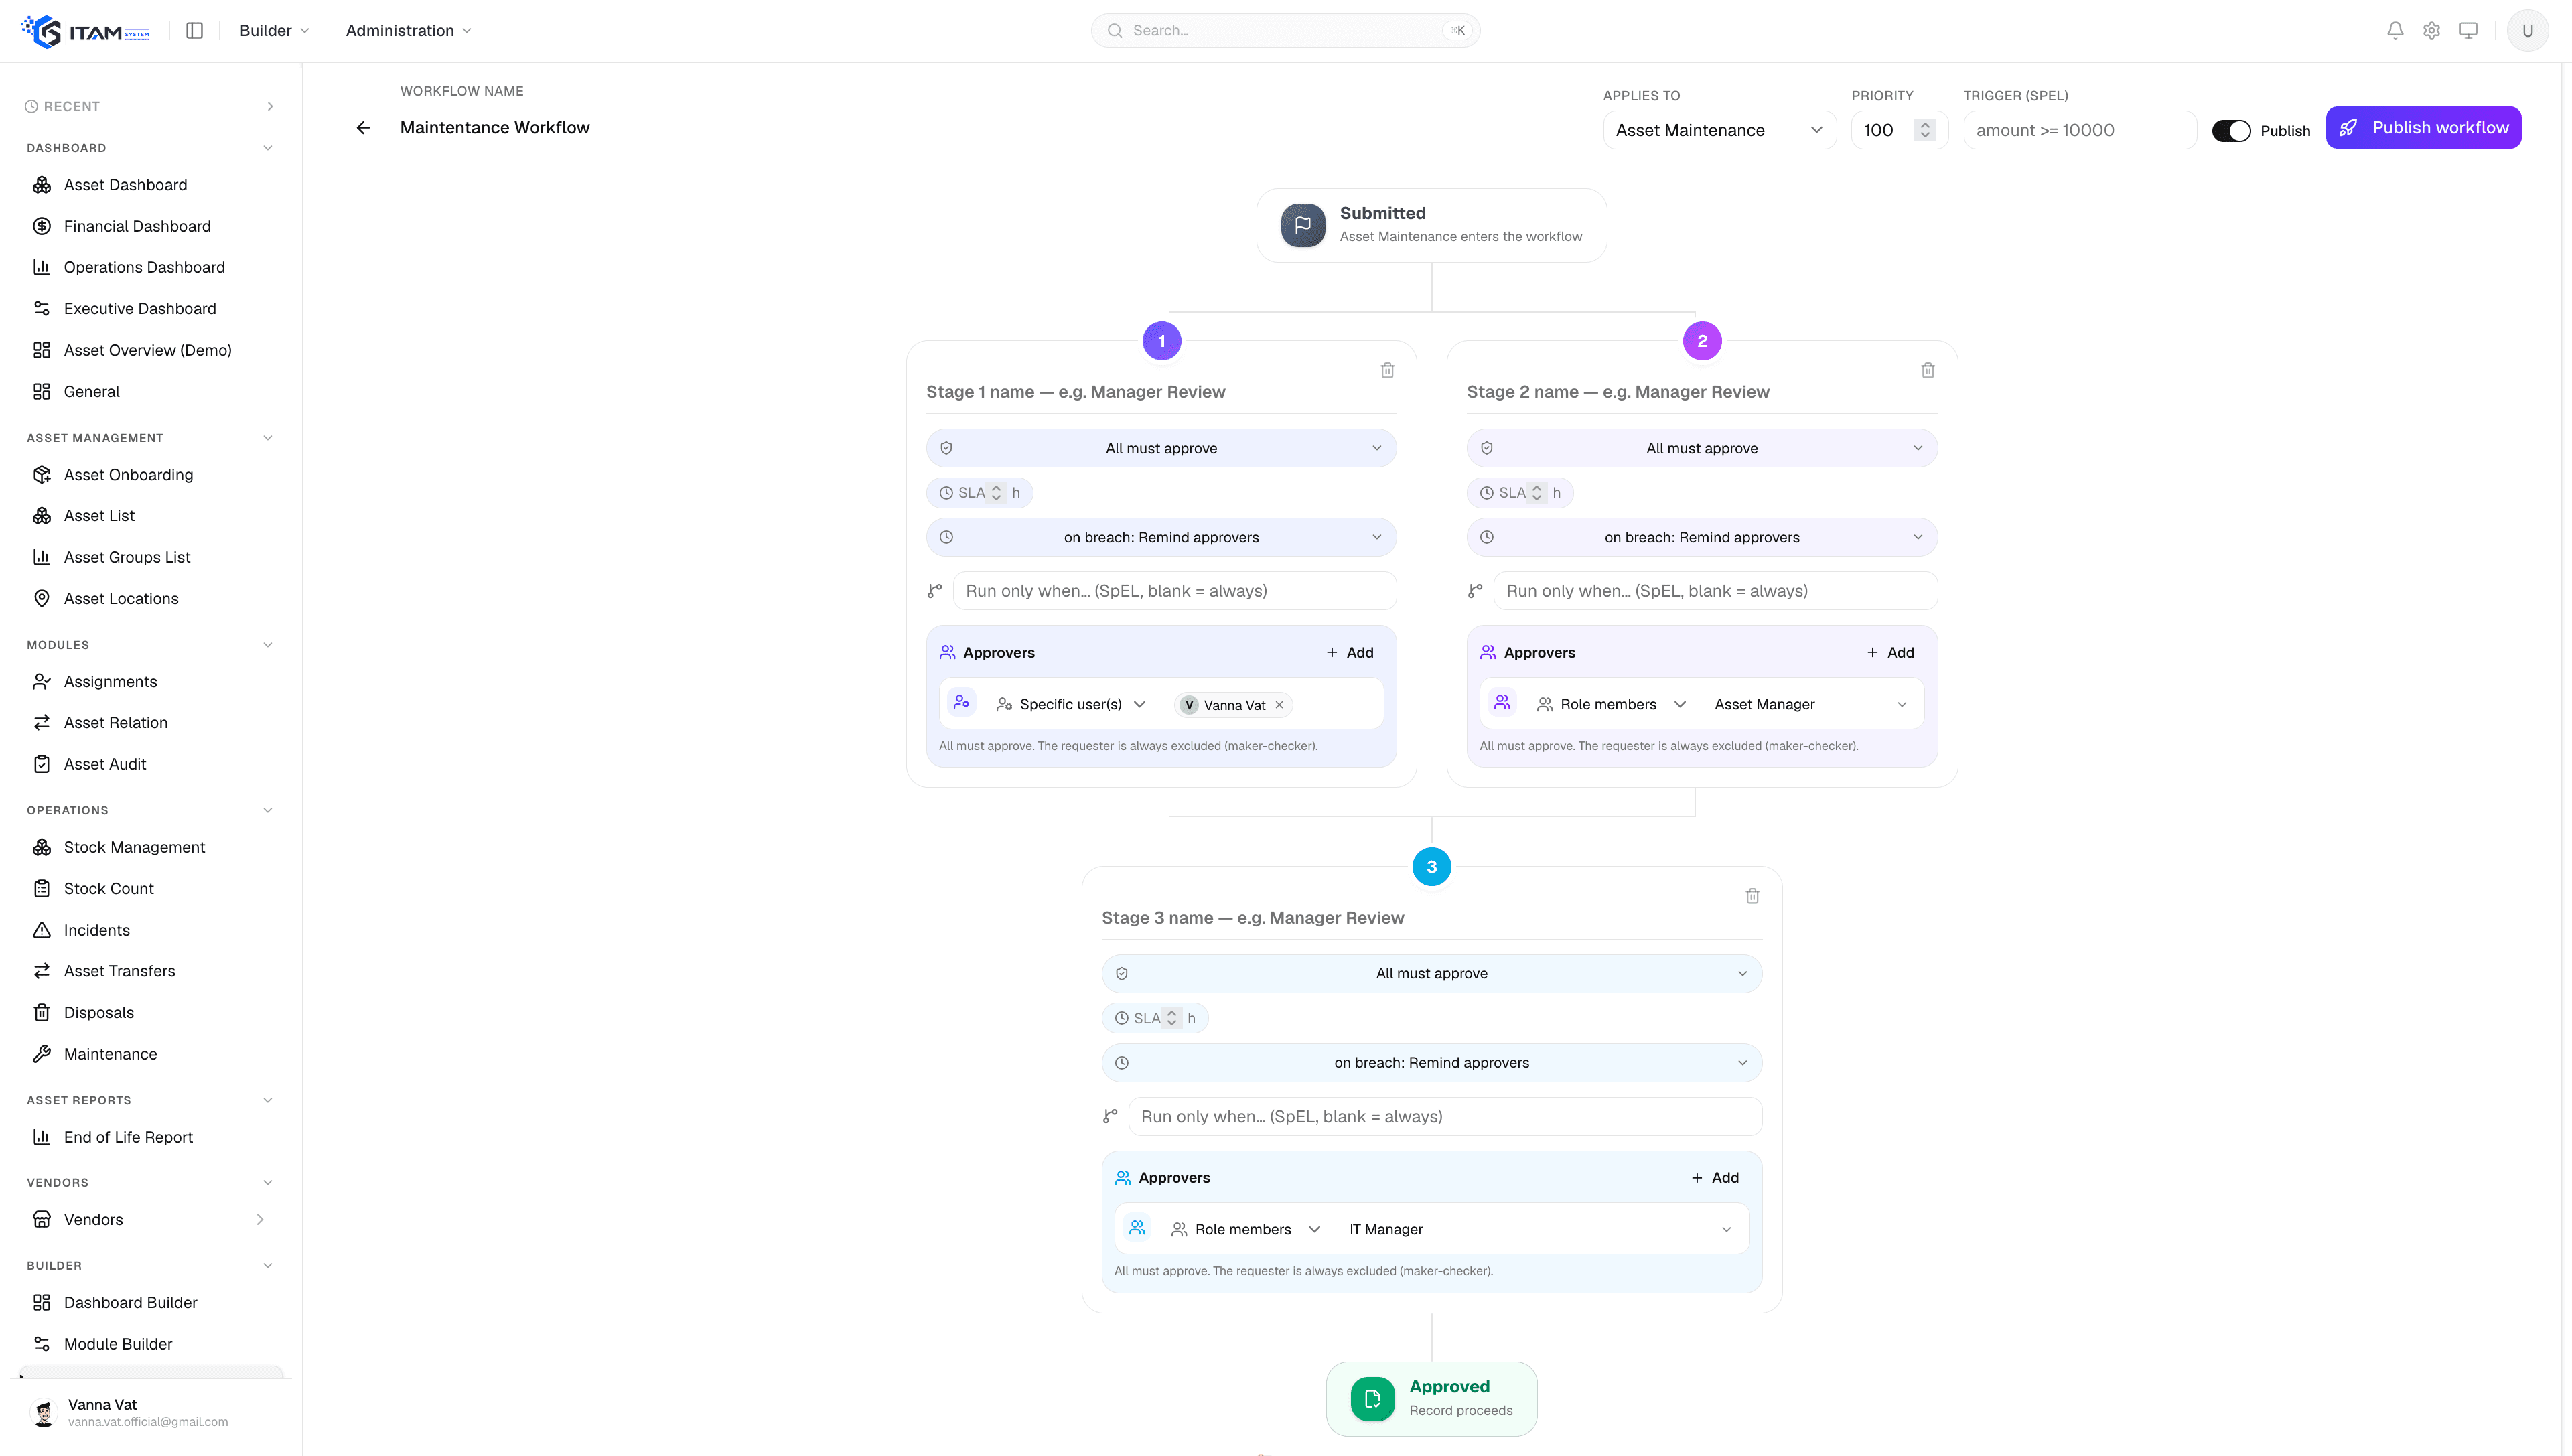The image size is (2572, 1456).
Task: Open the Applies To Asset Maintenance dropdown
Action: pos(1719,131)
